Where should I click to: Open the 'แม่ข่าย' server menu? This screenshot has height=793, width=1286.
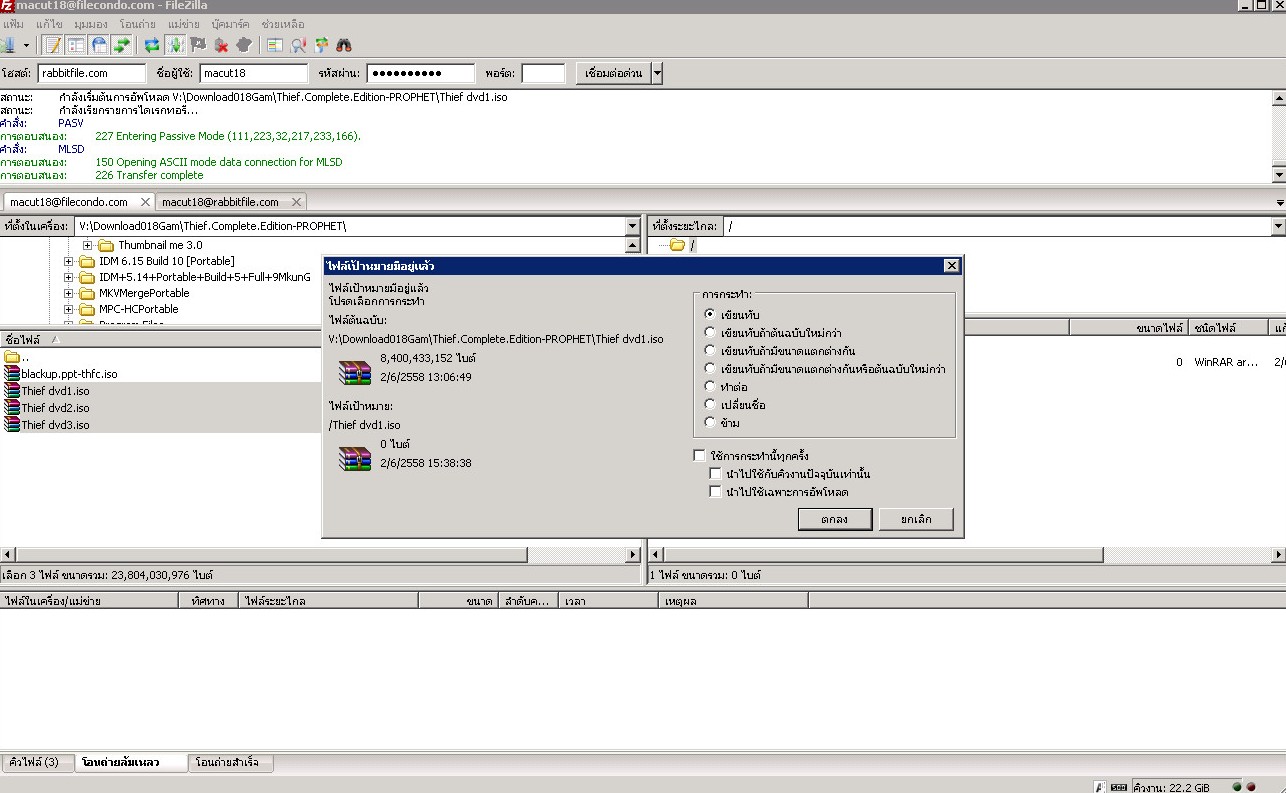(x=184, y=23)
